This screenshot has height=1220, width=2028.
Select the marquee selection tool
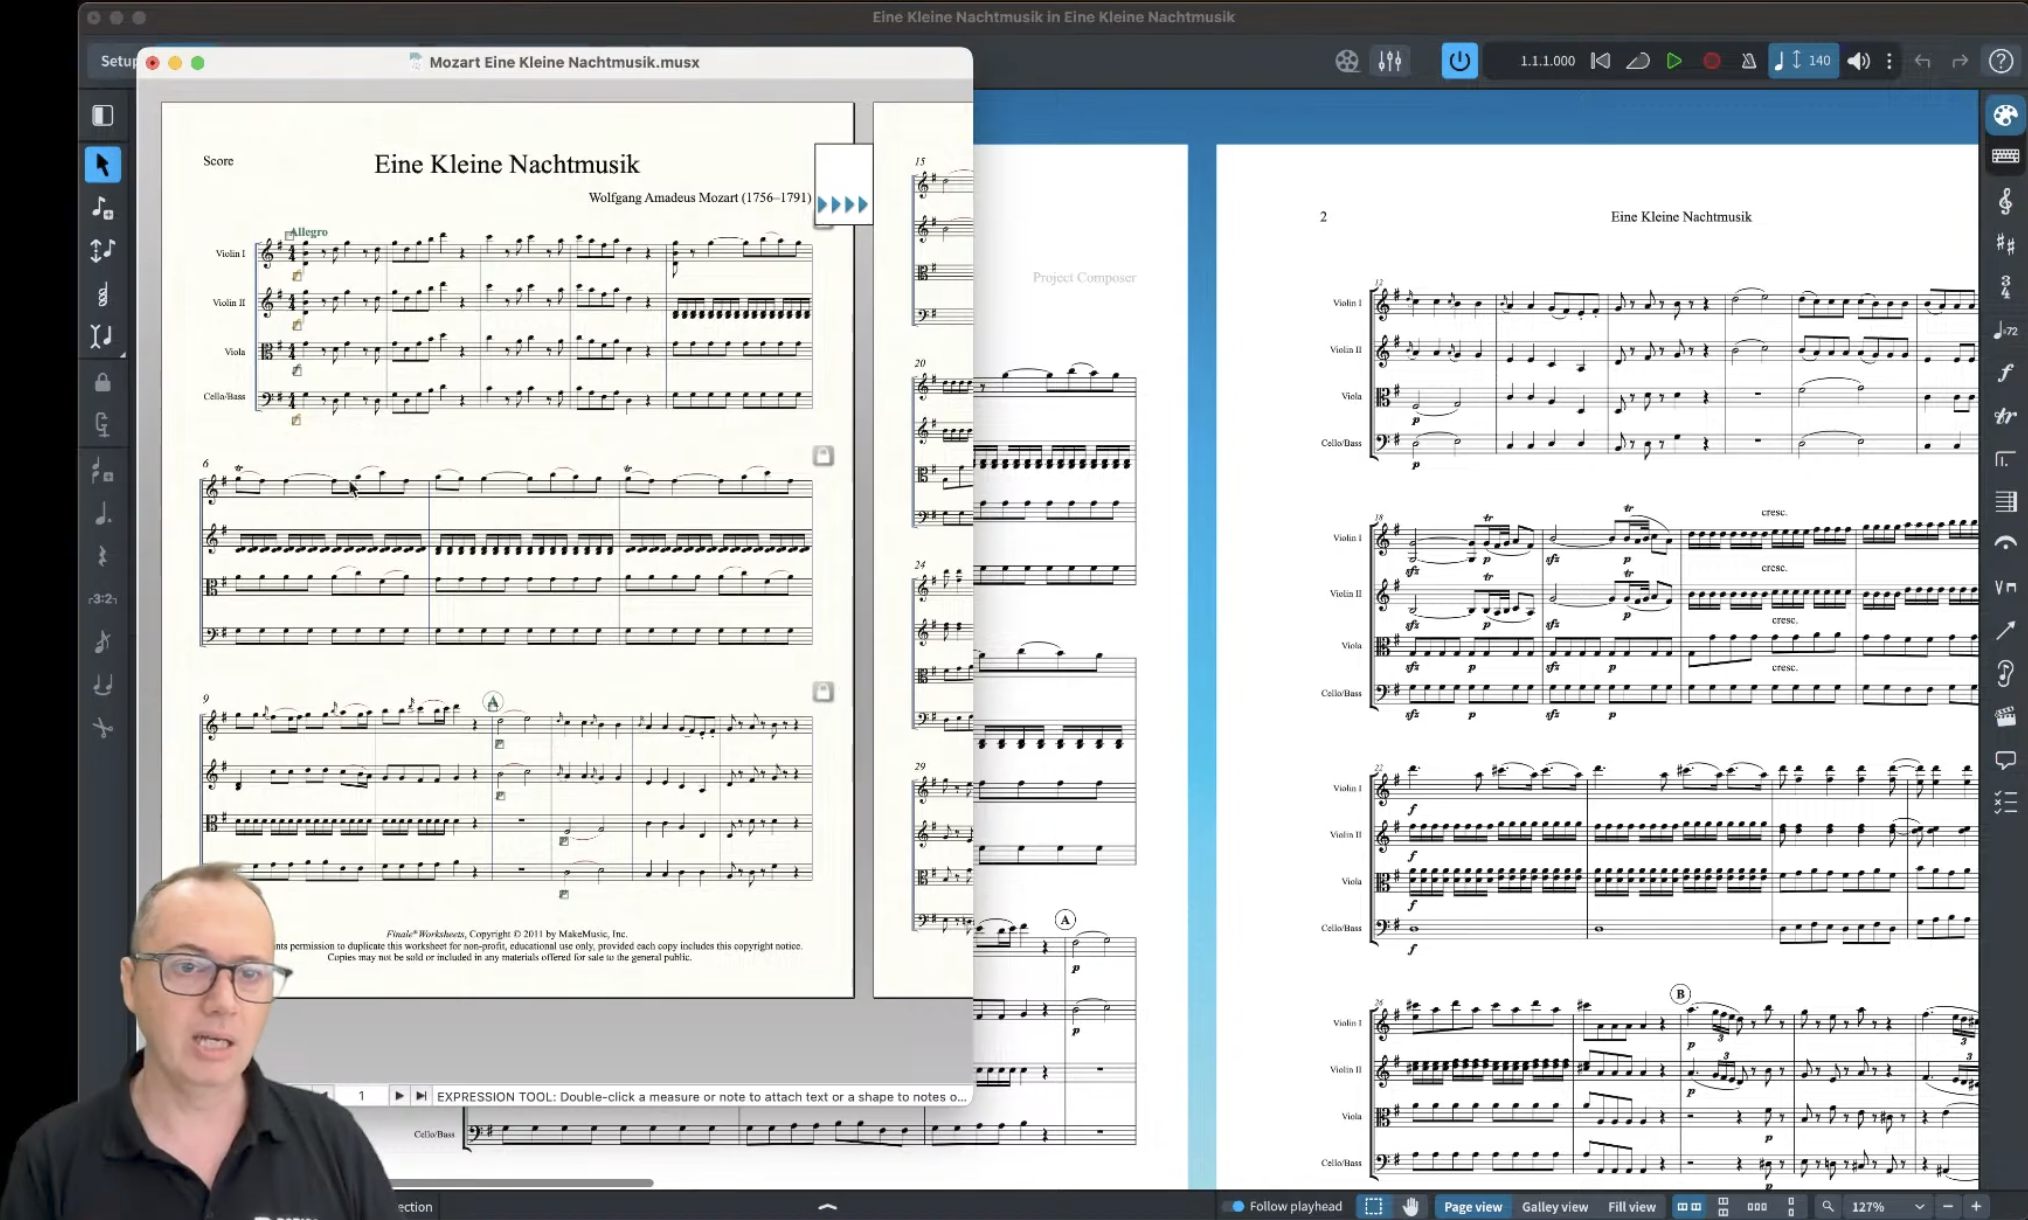click(1373, 1207)
